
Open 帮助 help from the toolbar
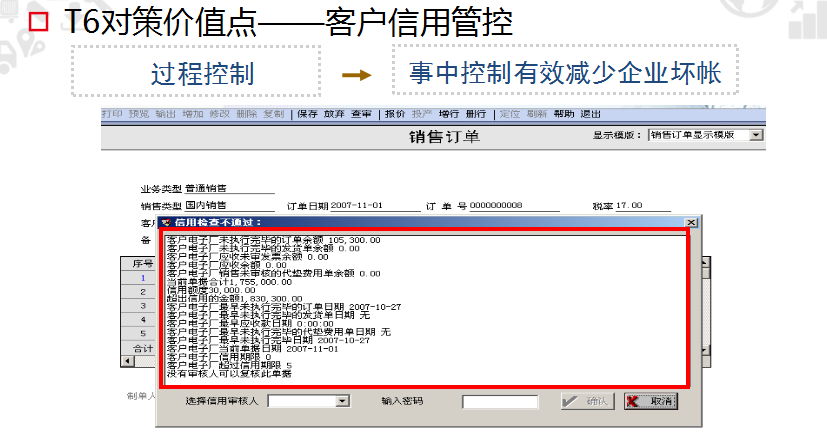pos(564,114)
